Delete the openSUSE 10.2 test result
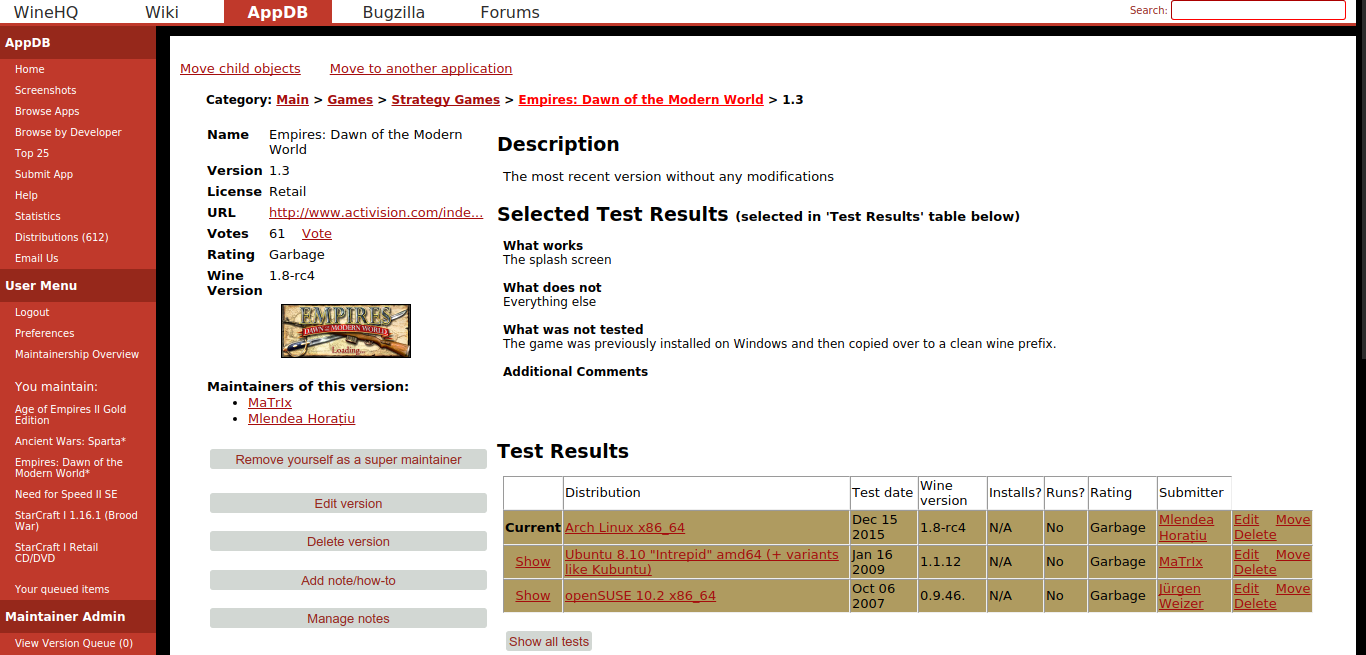The height and width of the screenshot is (655, 1366). tap(1255, 603)
